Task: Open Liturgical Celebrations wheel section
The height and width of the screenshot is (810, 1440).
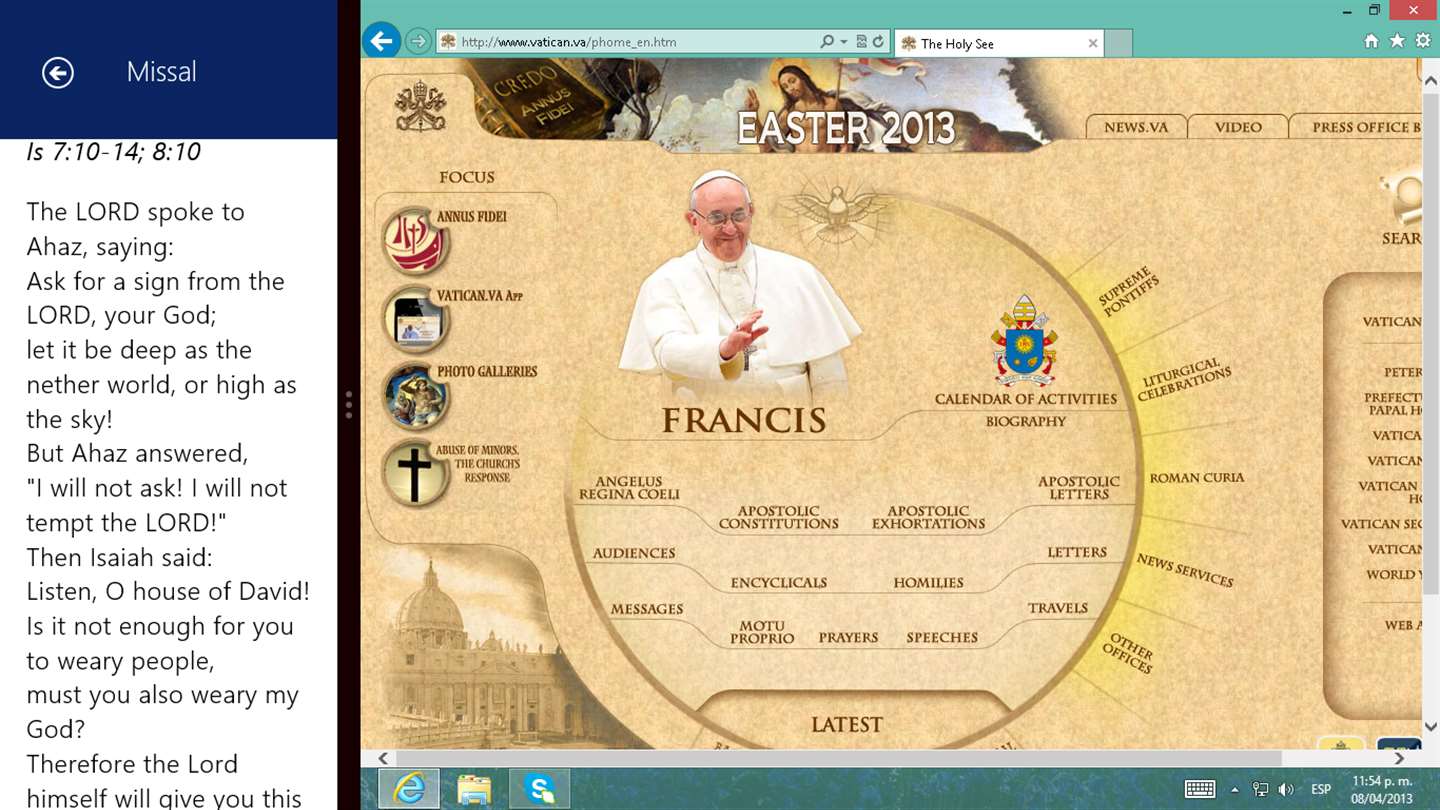Action: 1184,381
